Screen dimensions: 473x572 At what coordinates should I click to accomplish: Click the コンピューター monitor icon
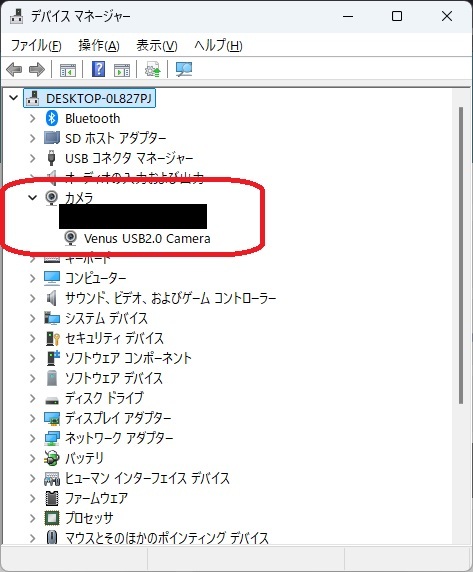(52, 278)
